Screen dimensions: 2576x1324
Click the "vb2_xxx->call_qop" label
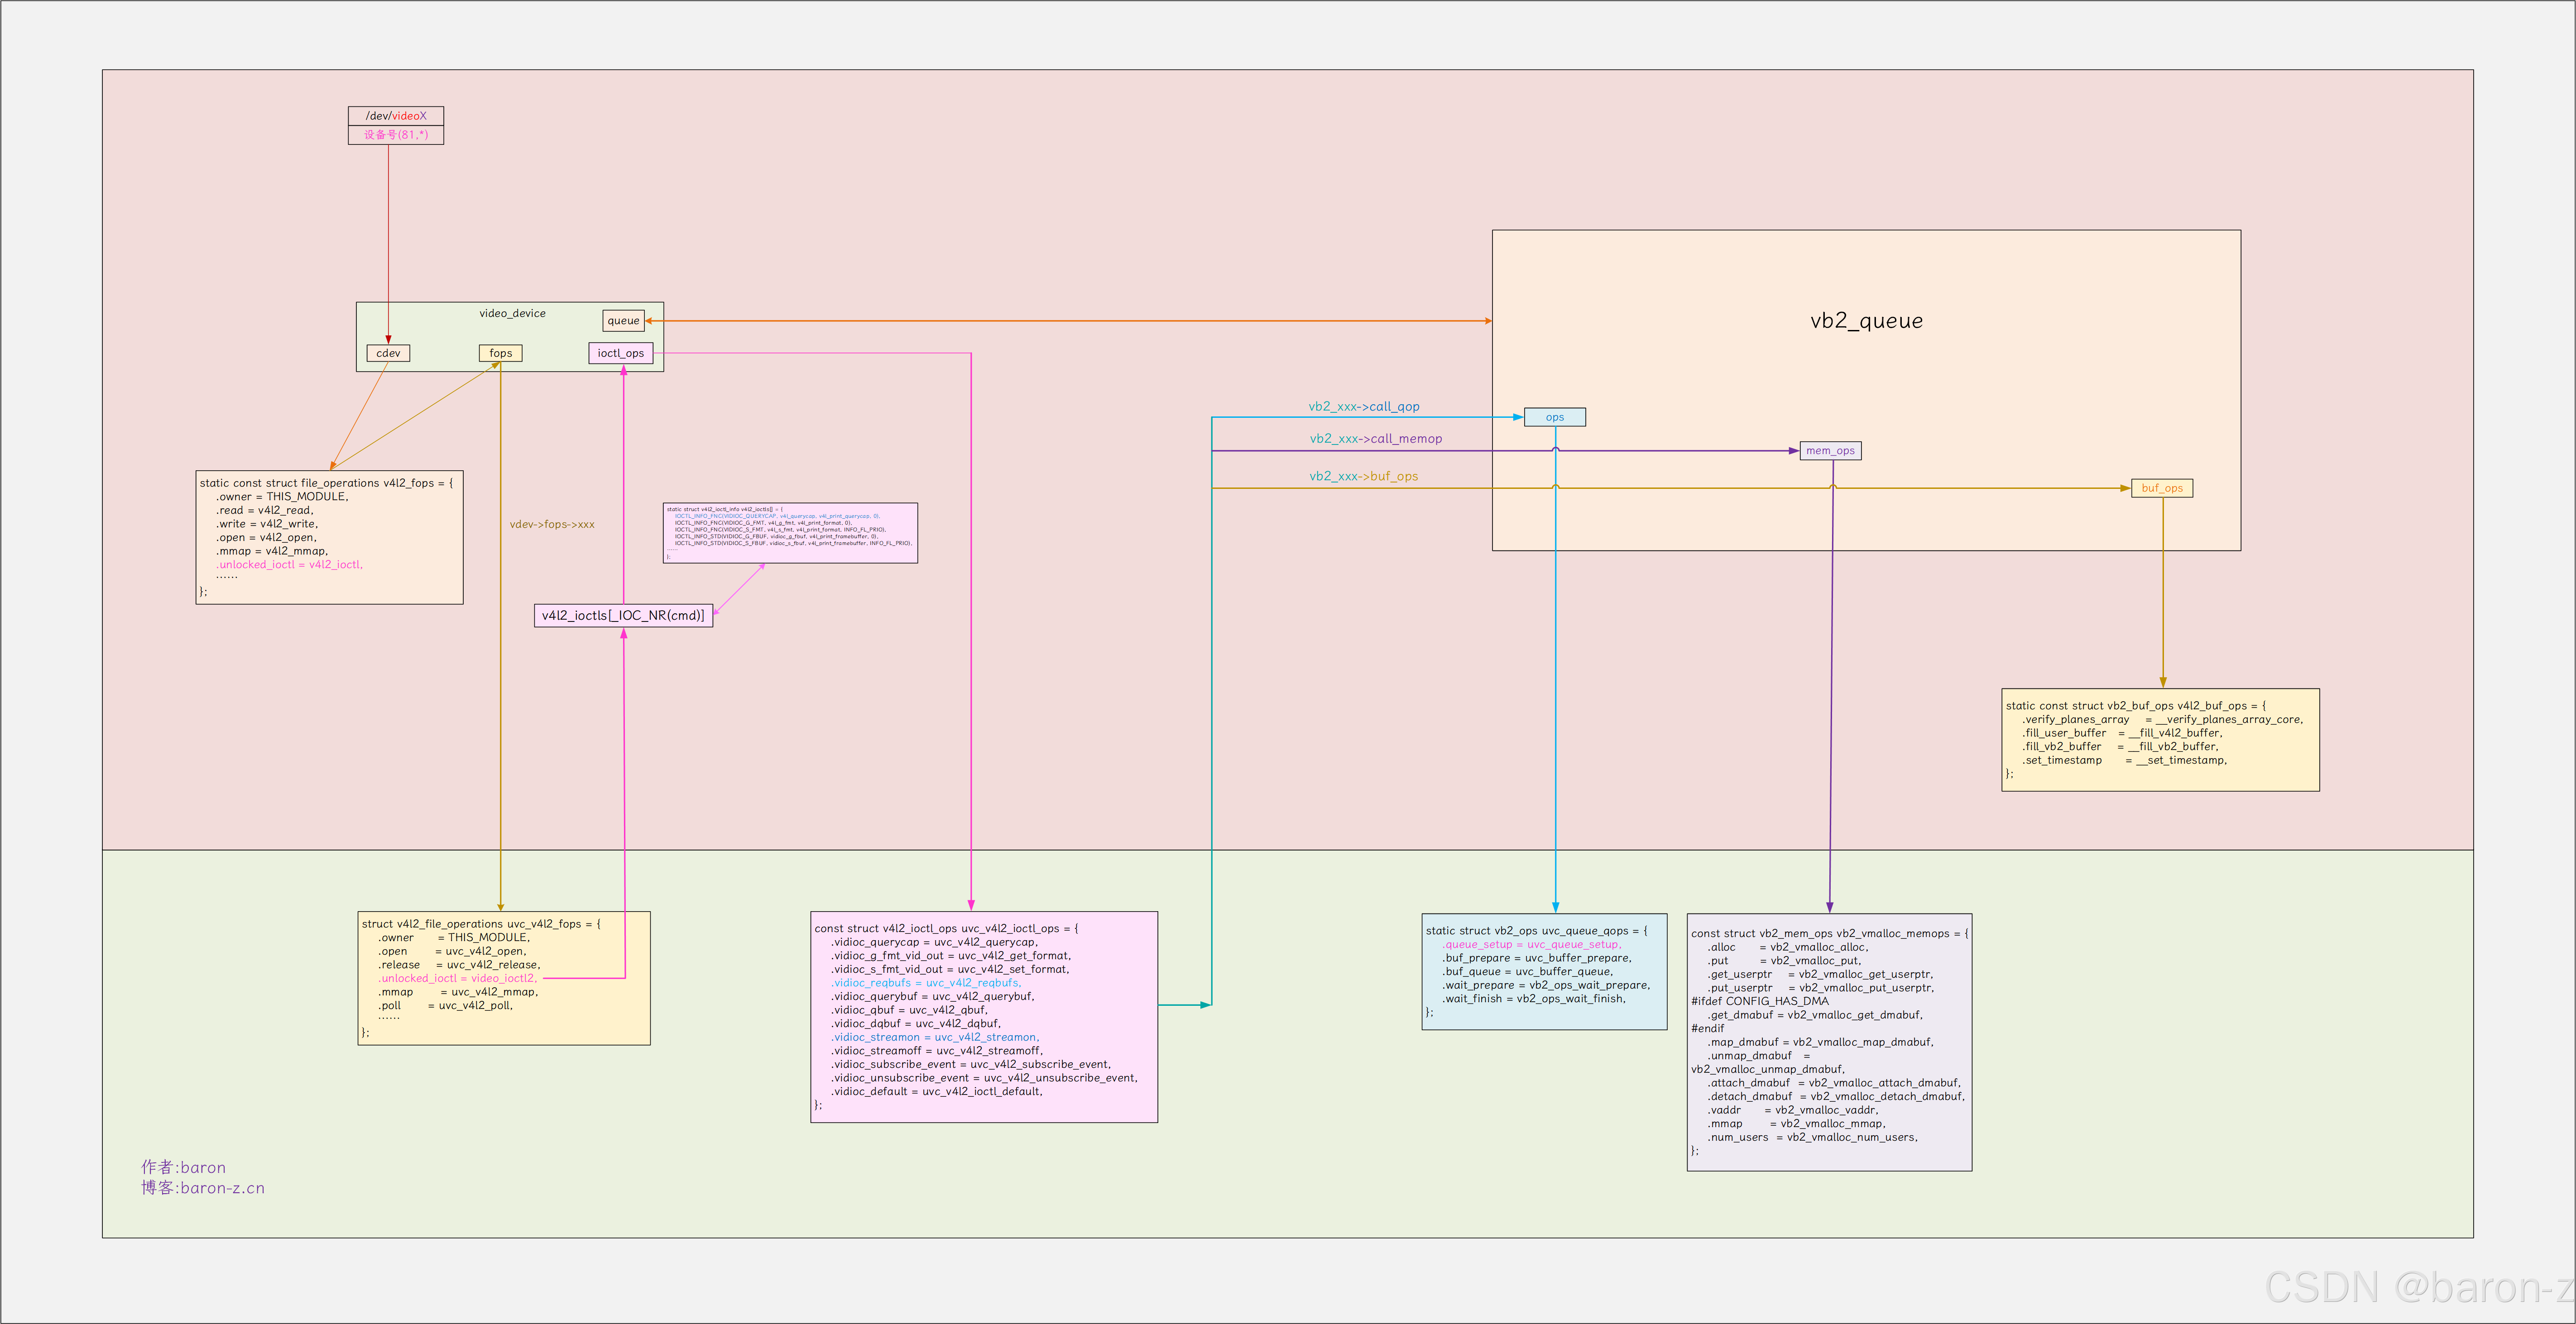coord(1364,407)
